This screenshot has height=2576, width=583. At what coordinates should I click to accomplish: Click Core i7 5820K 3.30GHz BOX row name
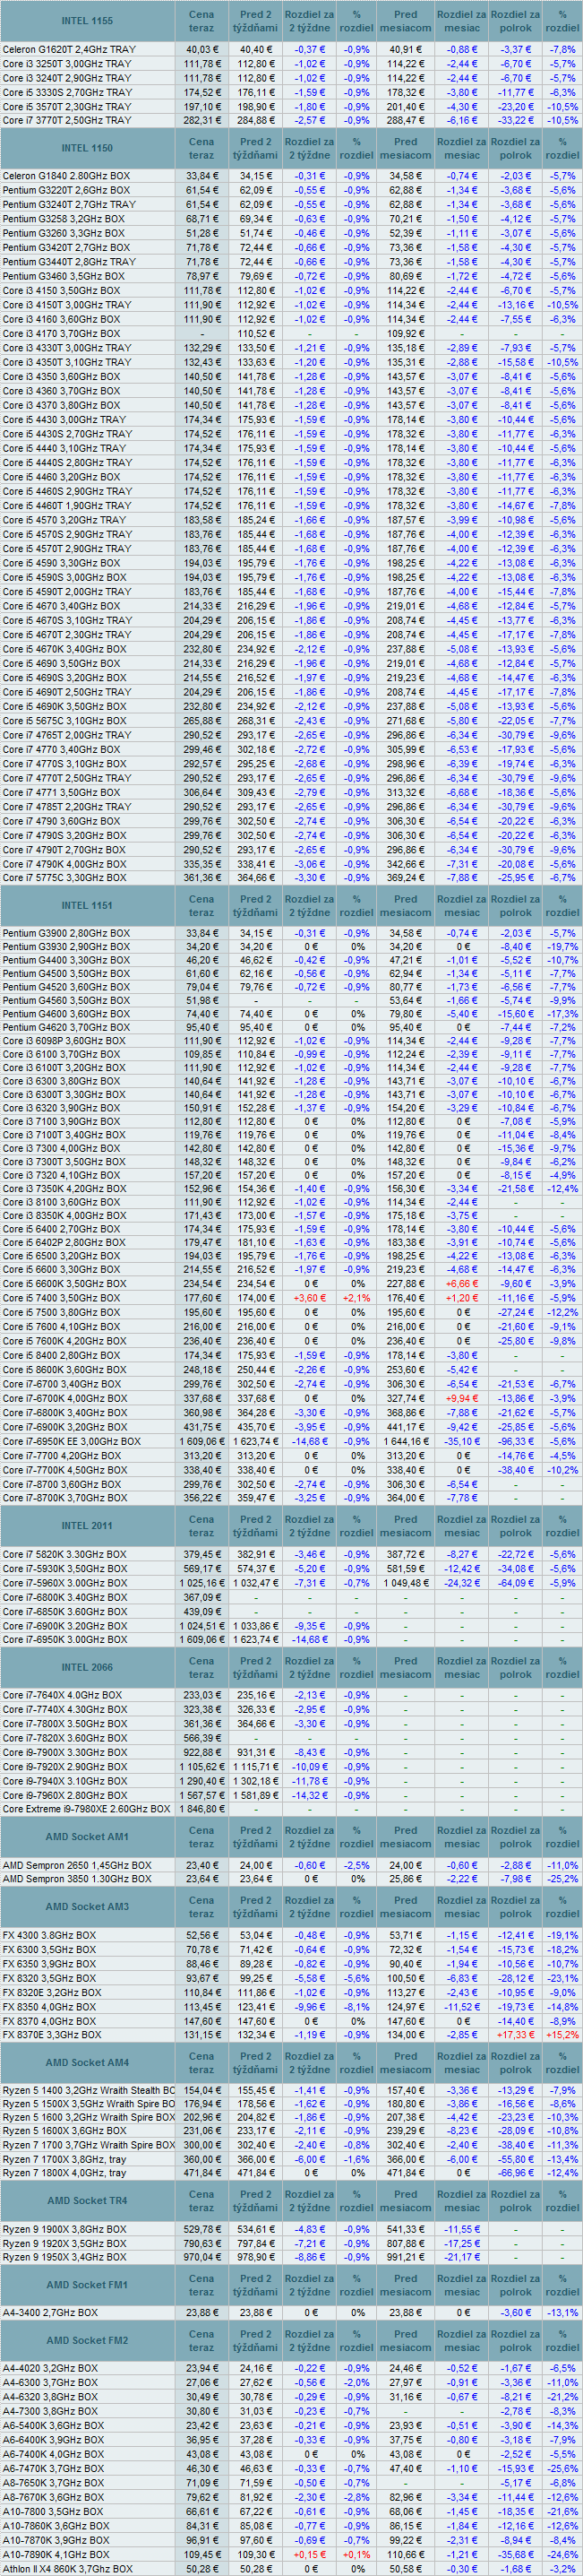point(64,1555)
